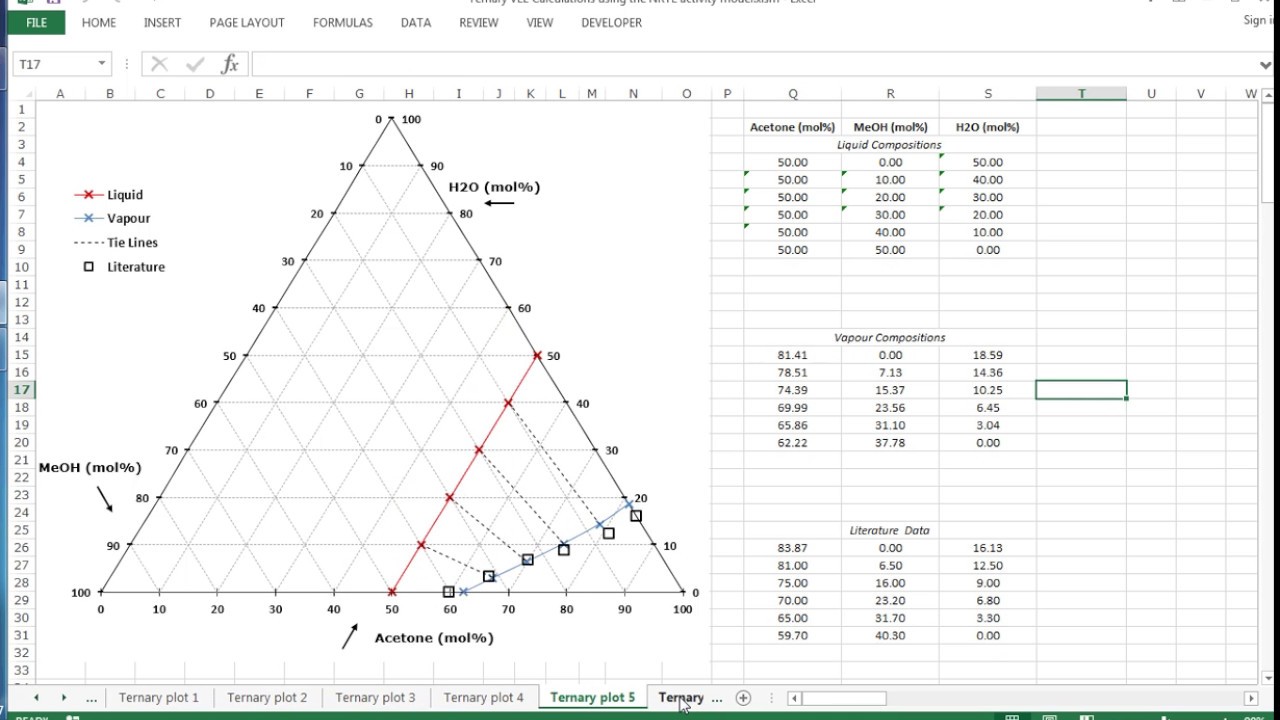Switch to the FORMULAS ribbon tab

(x=343, y=22)
